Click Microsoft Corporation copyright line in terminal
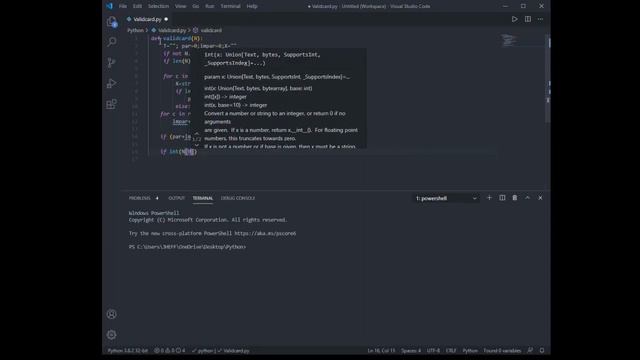The image size is (640, 360). click(208, 220)
